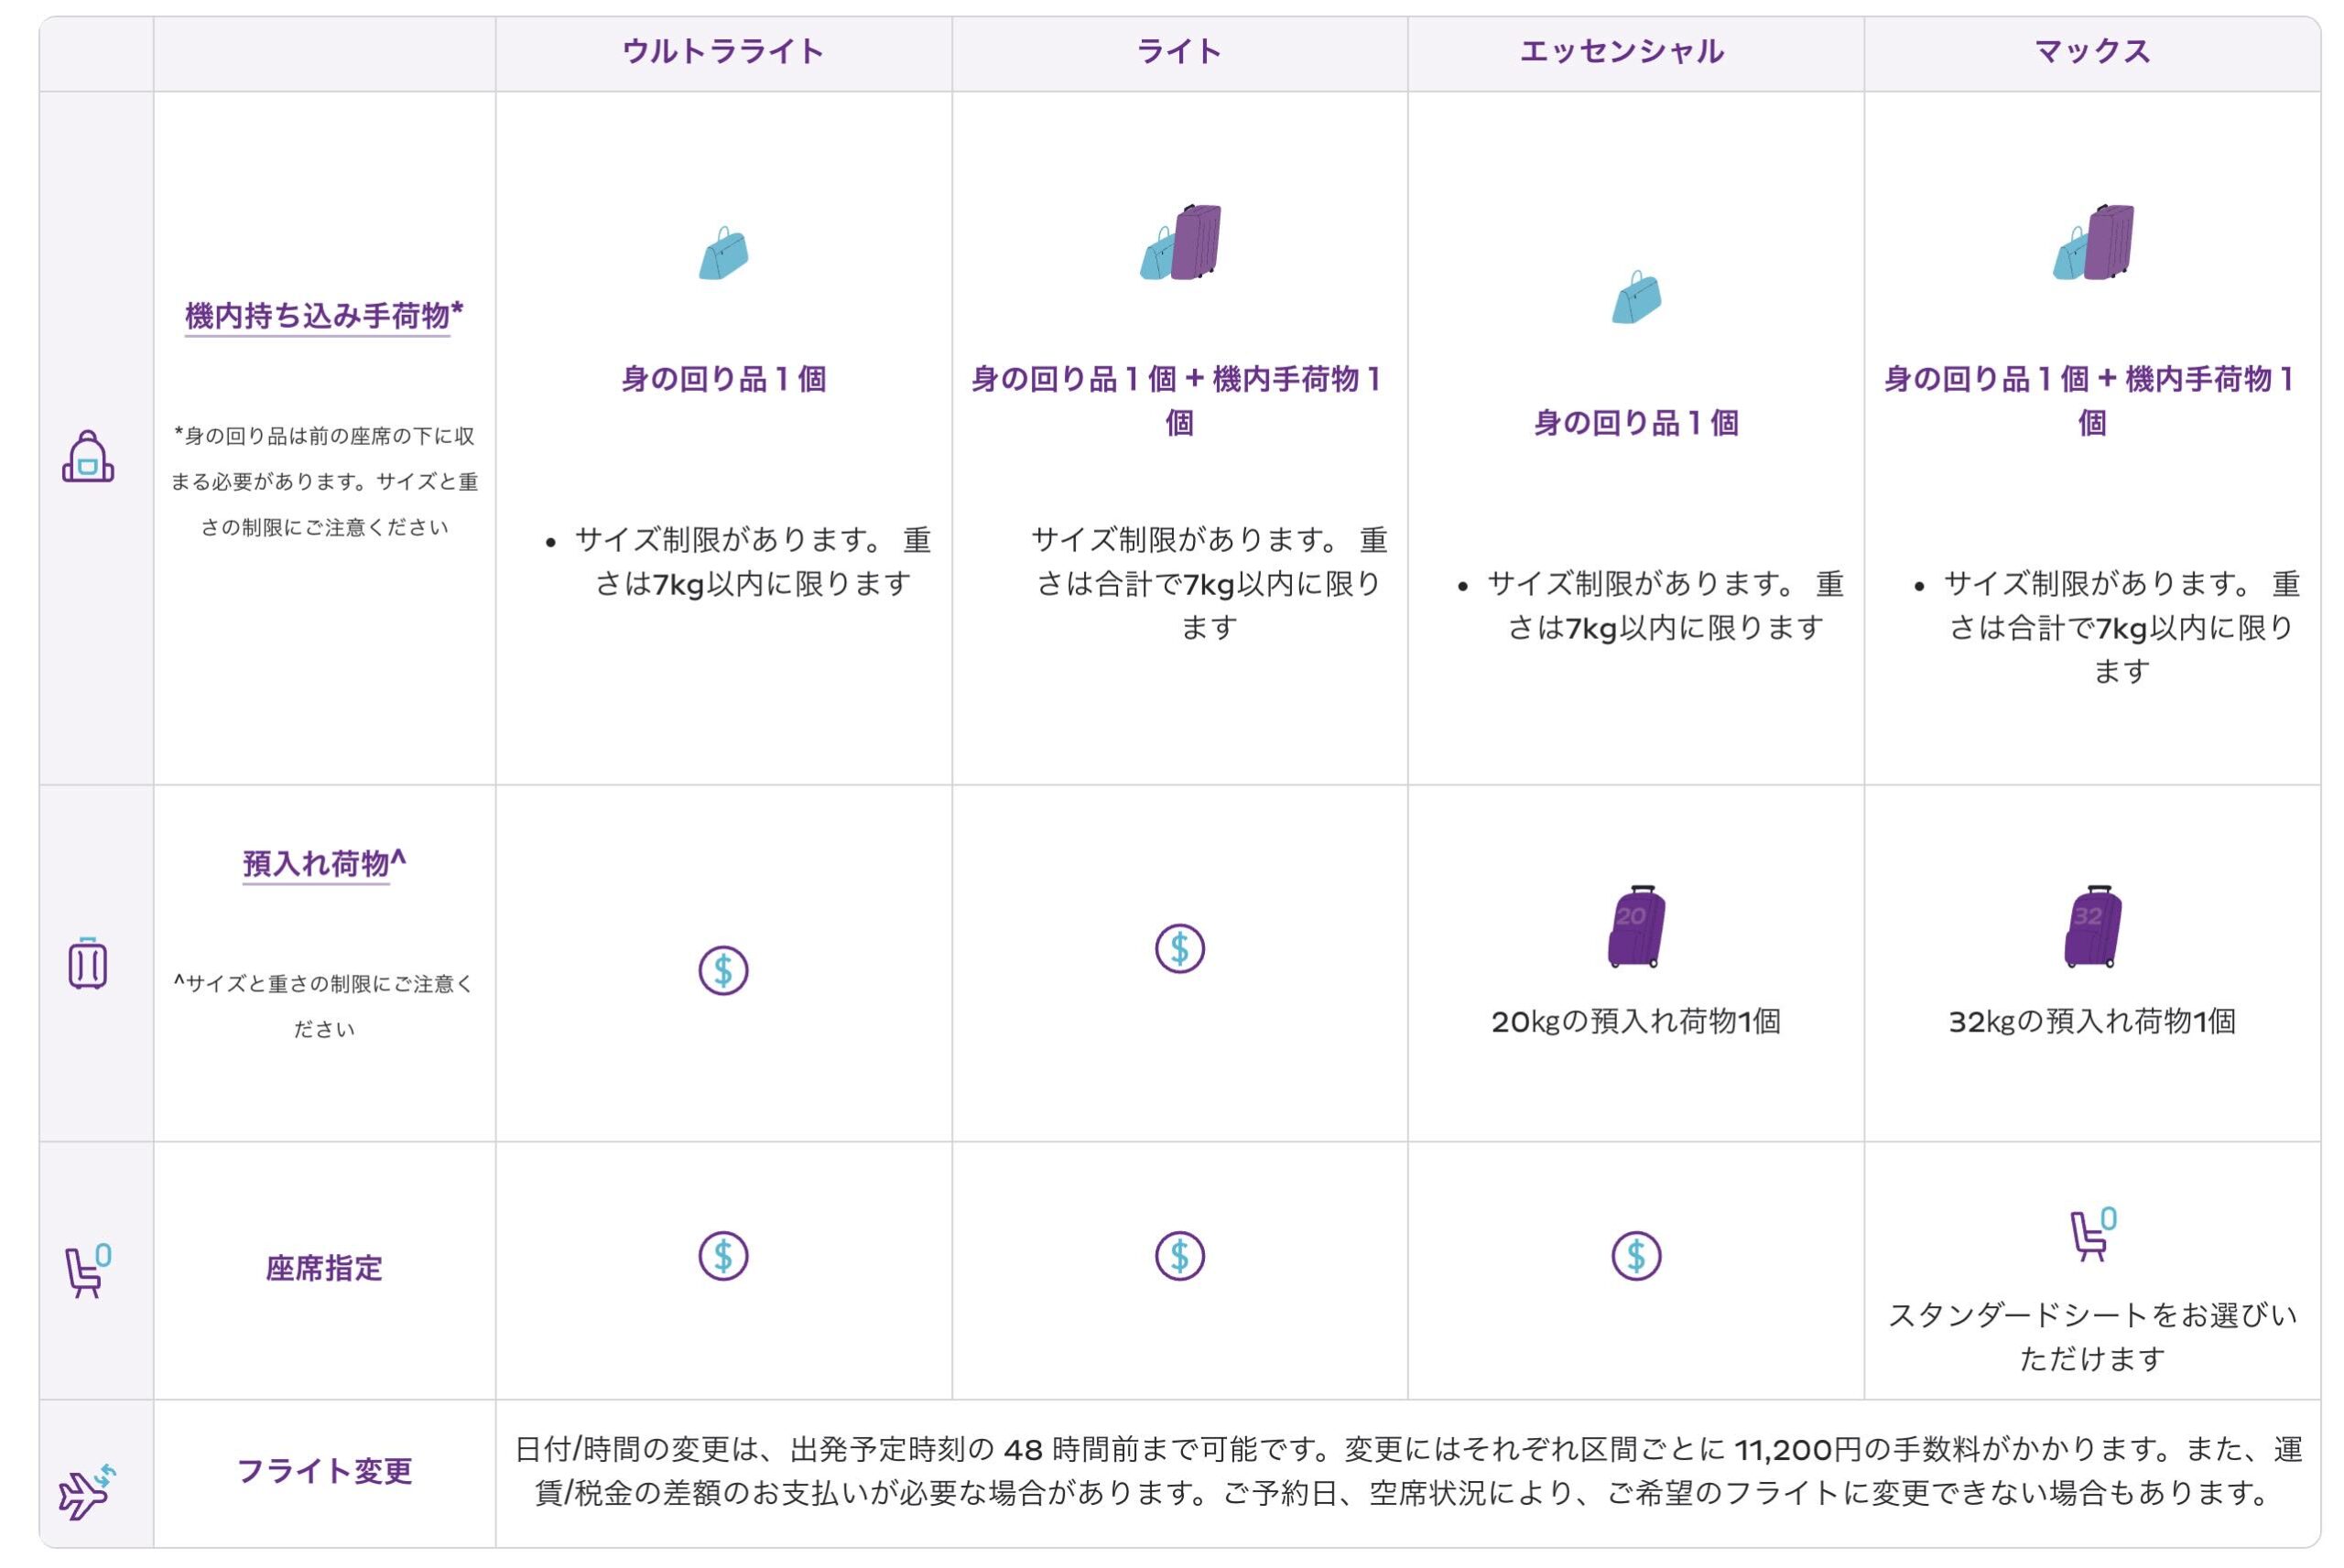Click the 32kg purple suitcase icon
Screen dimensions: 2344x1568
click(2092, 926)
